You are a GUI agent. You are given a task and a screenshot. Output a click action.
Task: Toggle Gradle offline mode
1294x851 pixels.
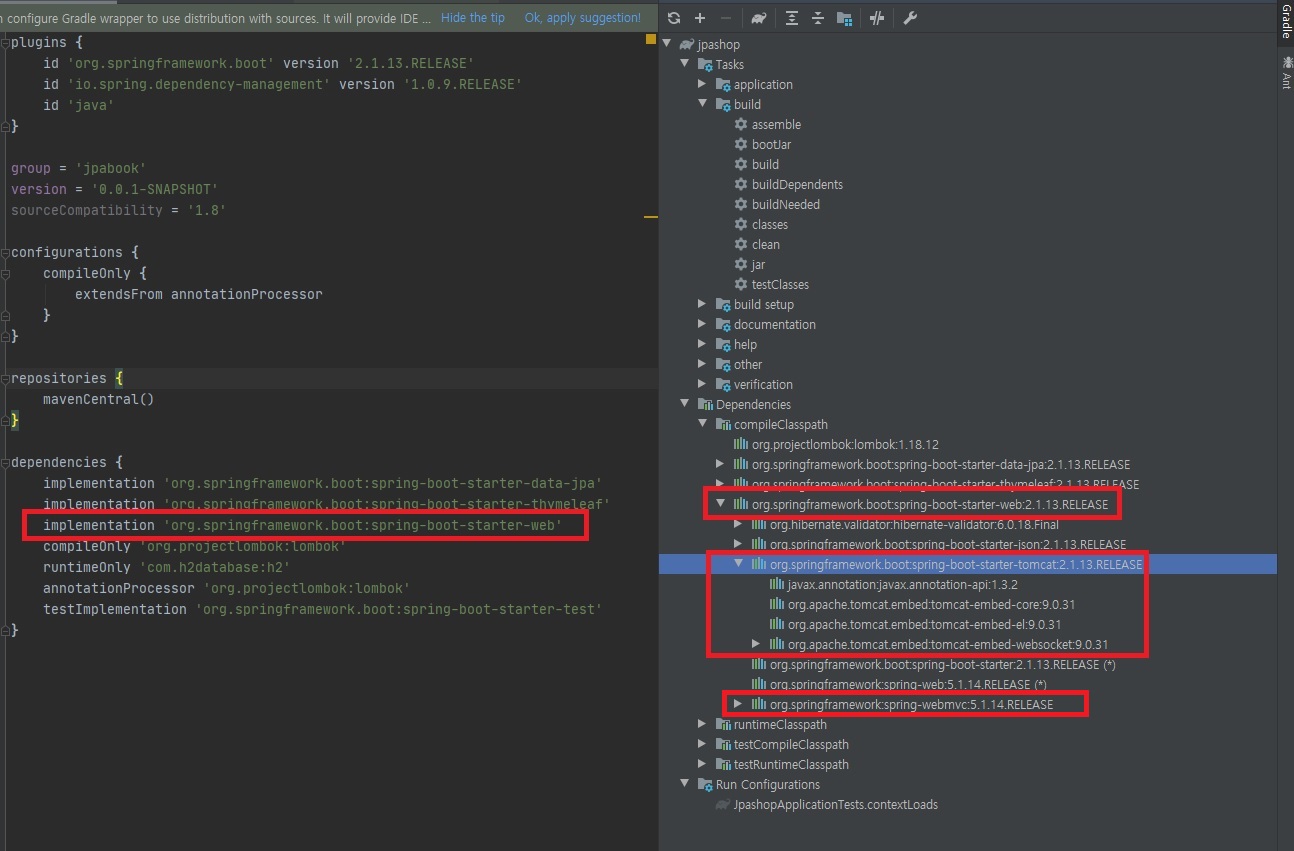point(877,18)
